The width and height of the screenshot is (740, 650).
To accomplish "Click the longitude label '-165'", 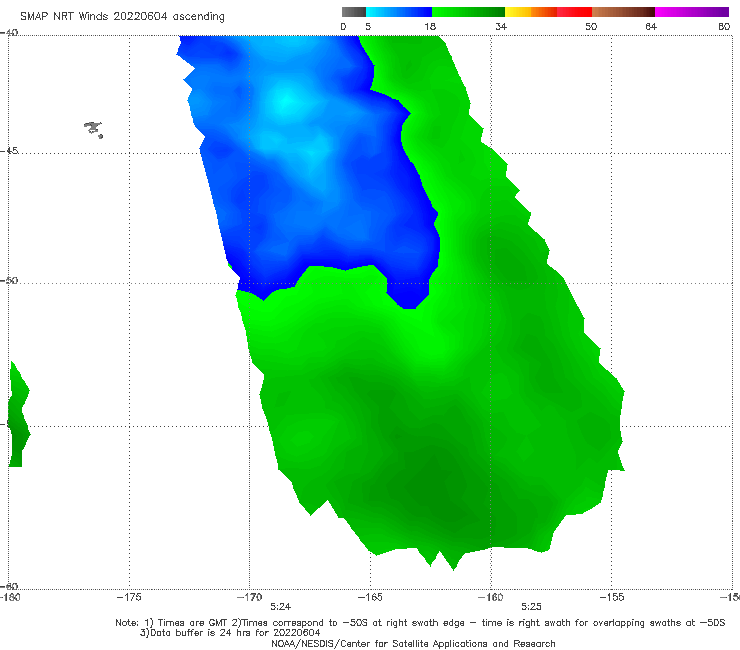I will [370, 597].
